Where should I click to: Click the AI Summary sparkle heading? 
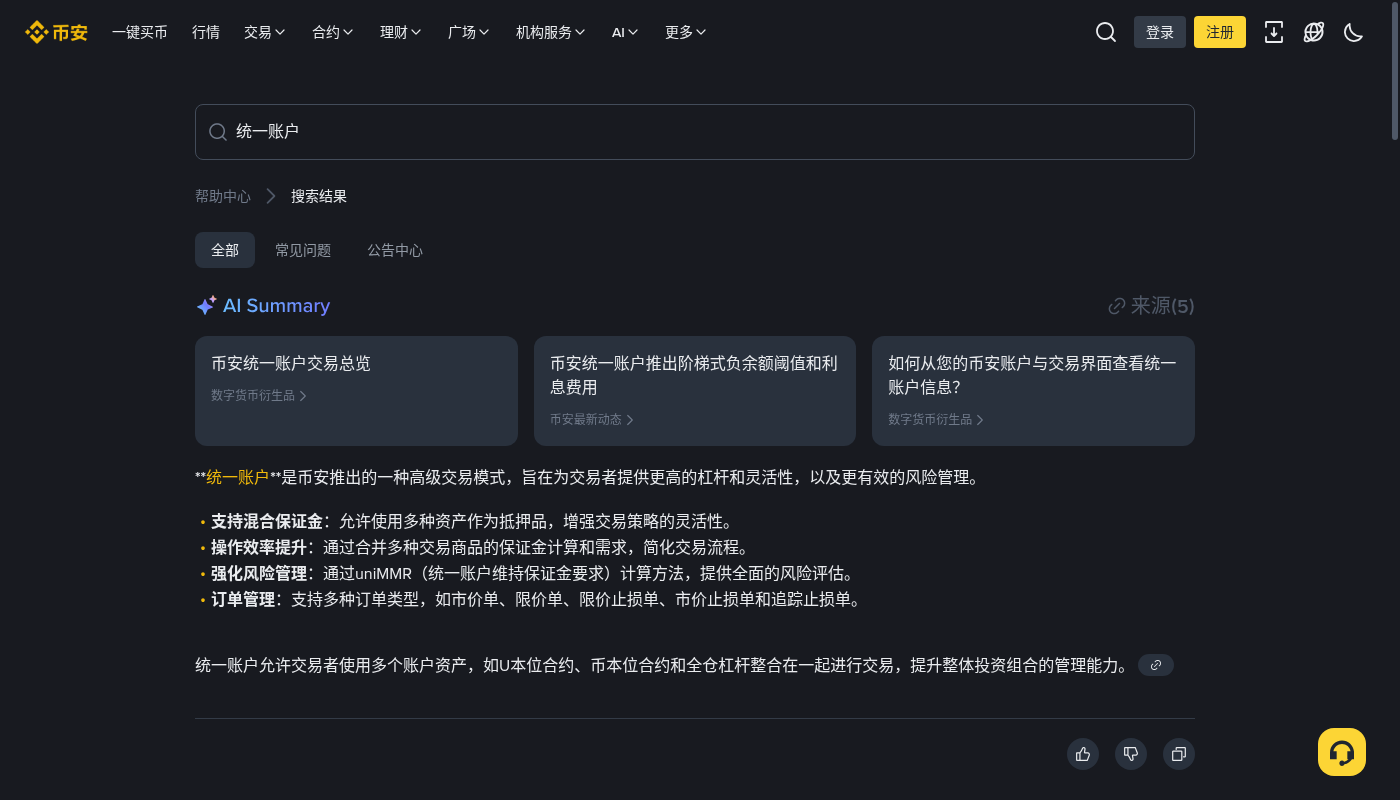pyautogui.click(x=263, y=306)
